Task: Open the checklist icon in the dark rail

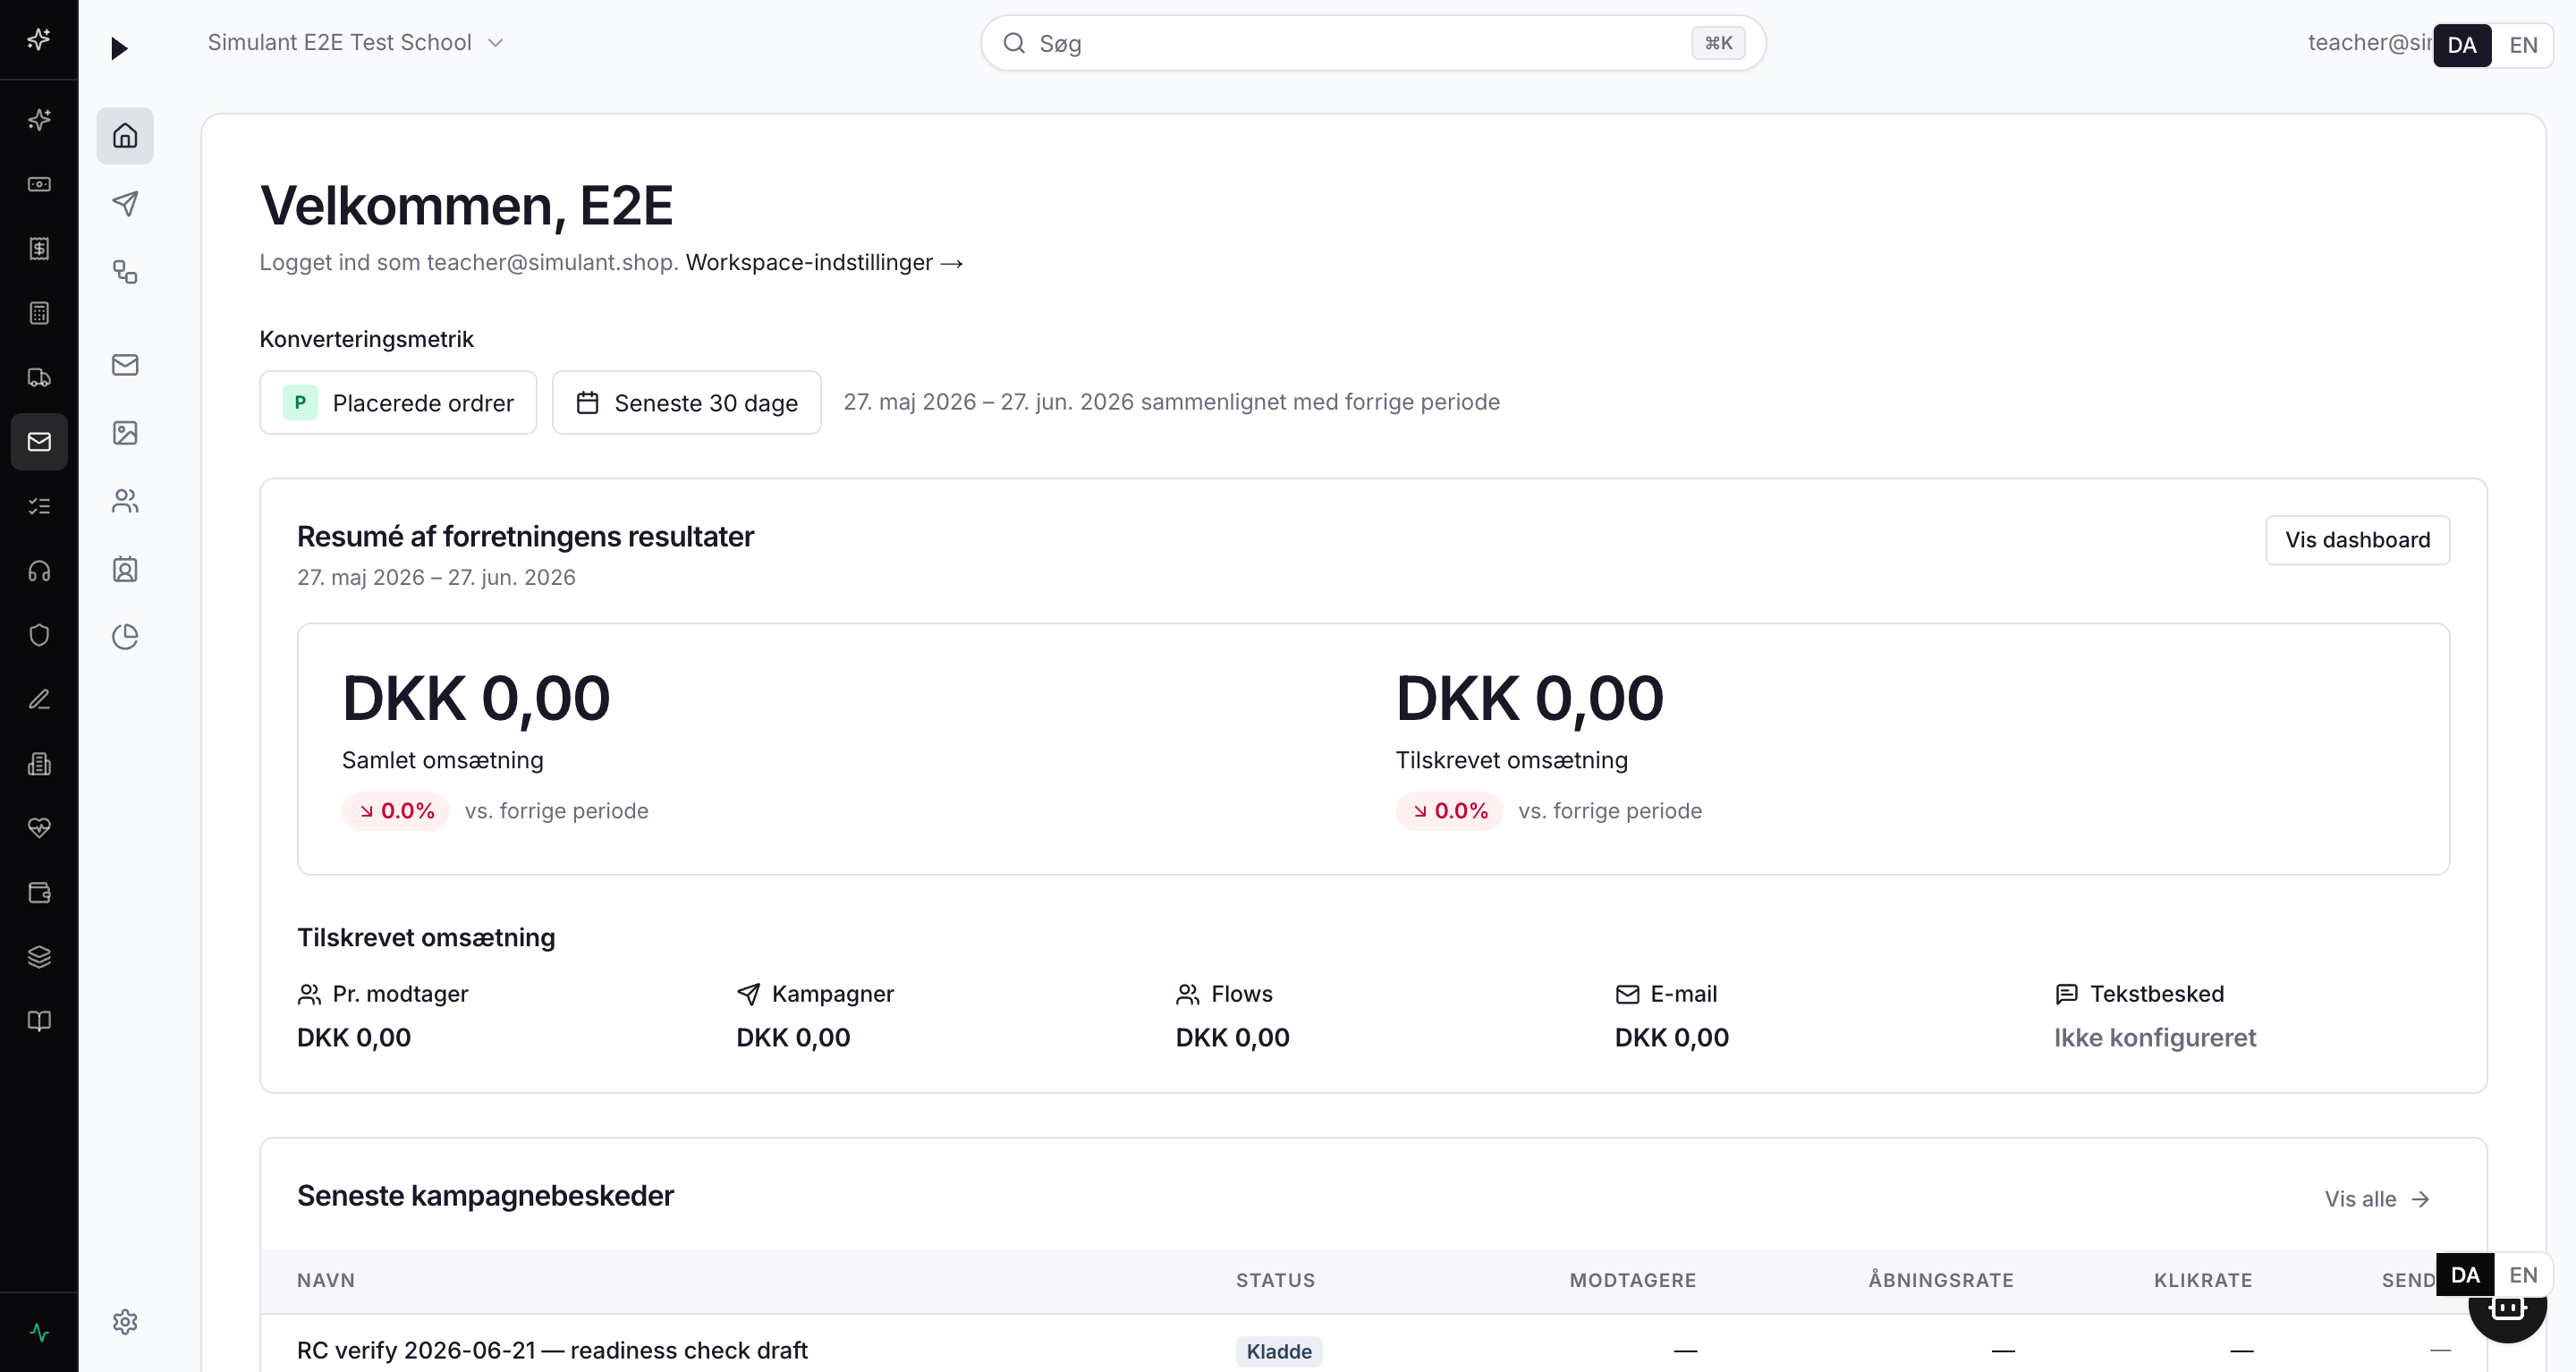Action: click(x=39, y=506)
